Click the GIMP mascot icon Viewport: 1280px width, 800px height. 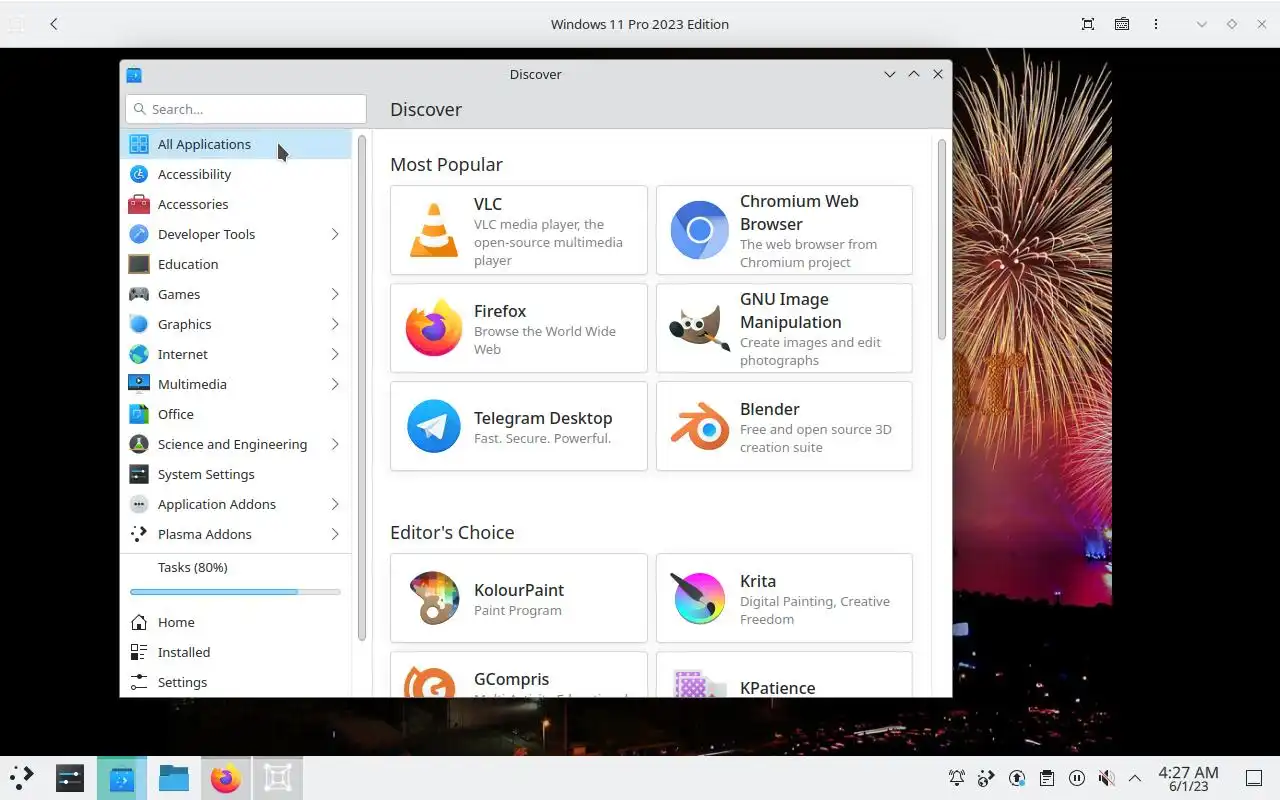[699, 328]
